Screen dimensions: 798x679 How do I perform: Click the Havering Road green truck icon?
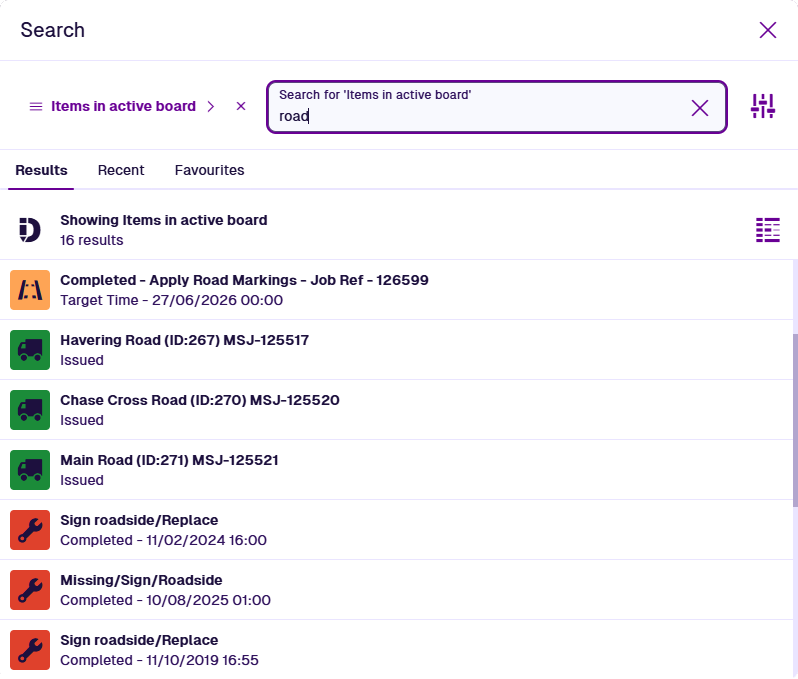tap(30, 350)
